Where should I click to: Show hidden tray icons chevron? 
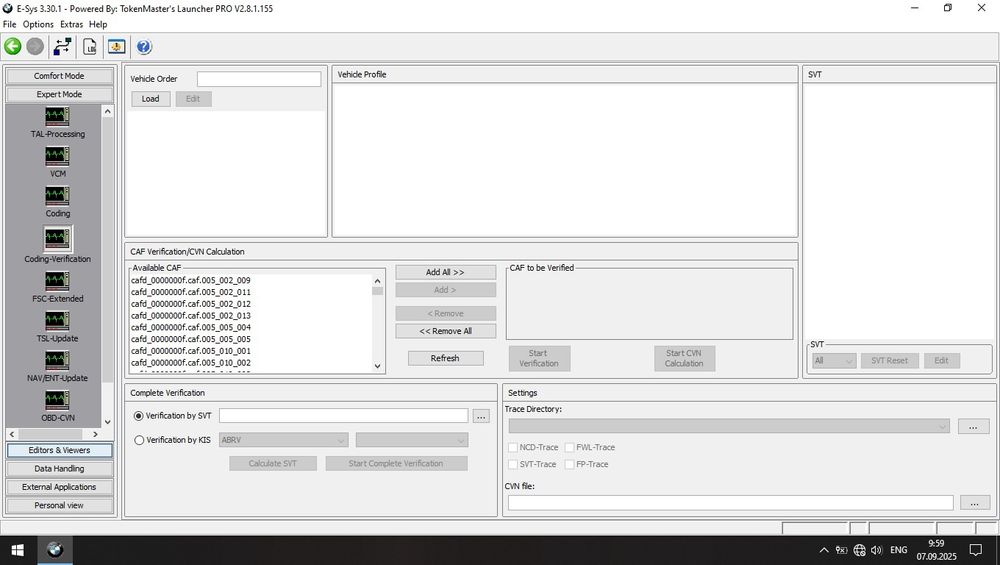[824, 550]
